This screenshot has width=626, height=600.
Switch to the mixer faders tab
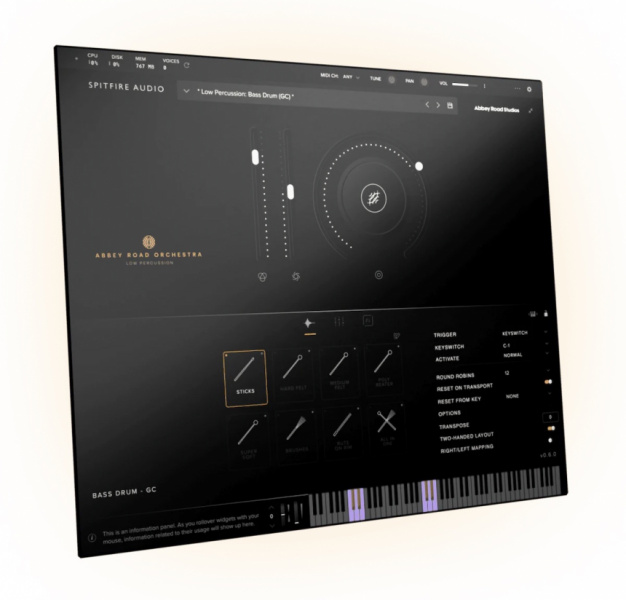pos(339,321)
